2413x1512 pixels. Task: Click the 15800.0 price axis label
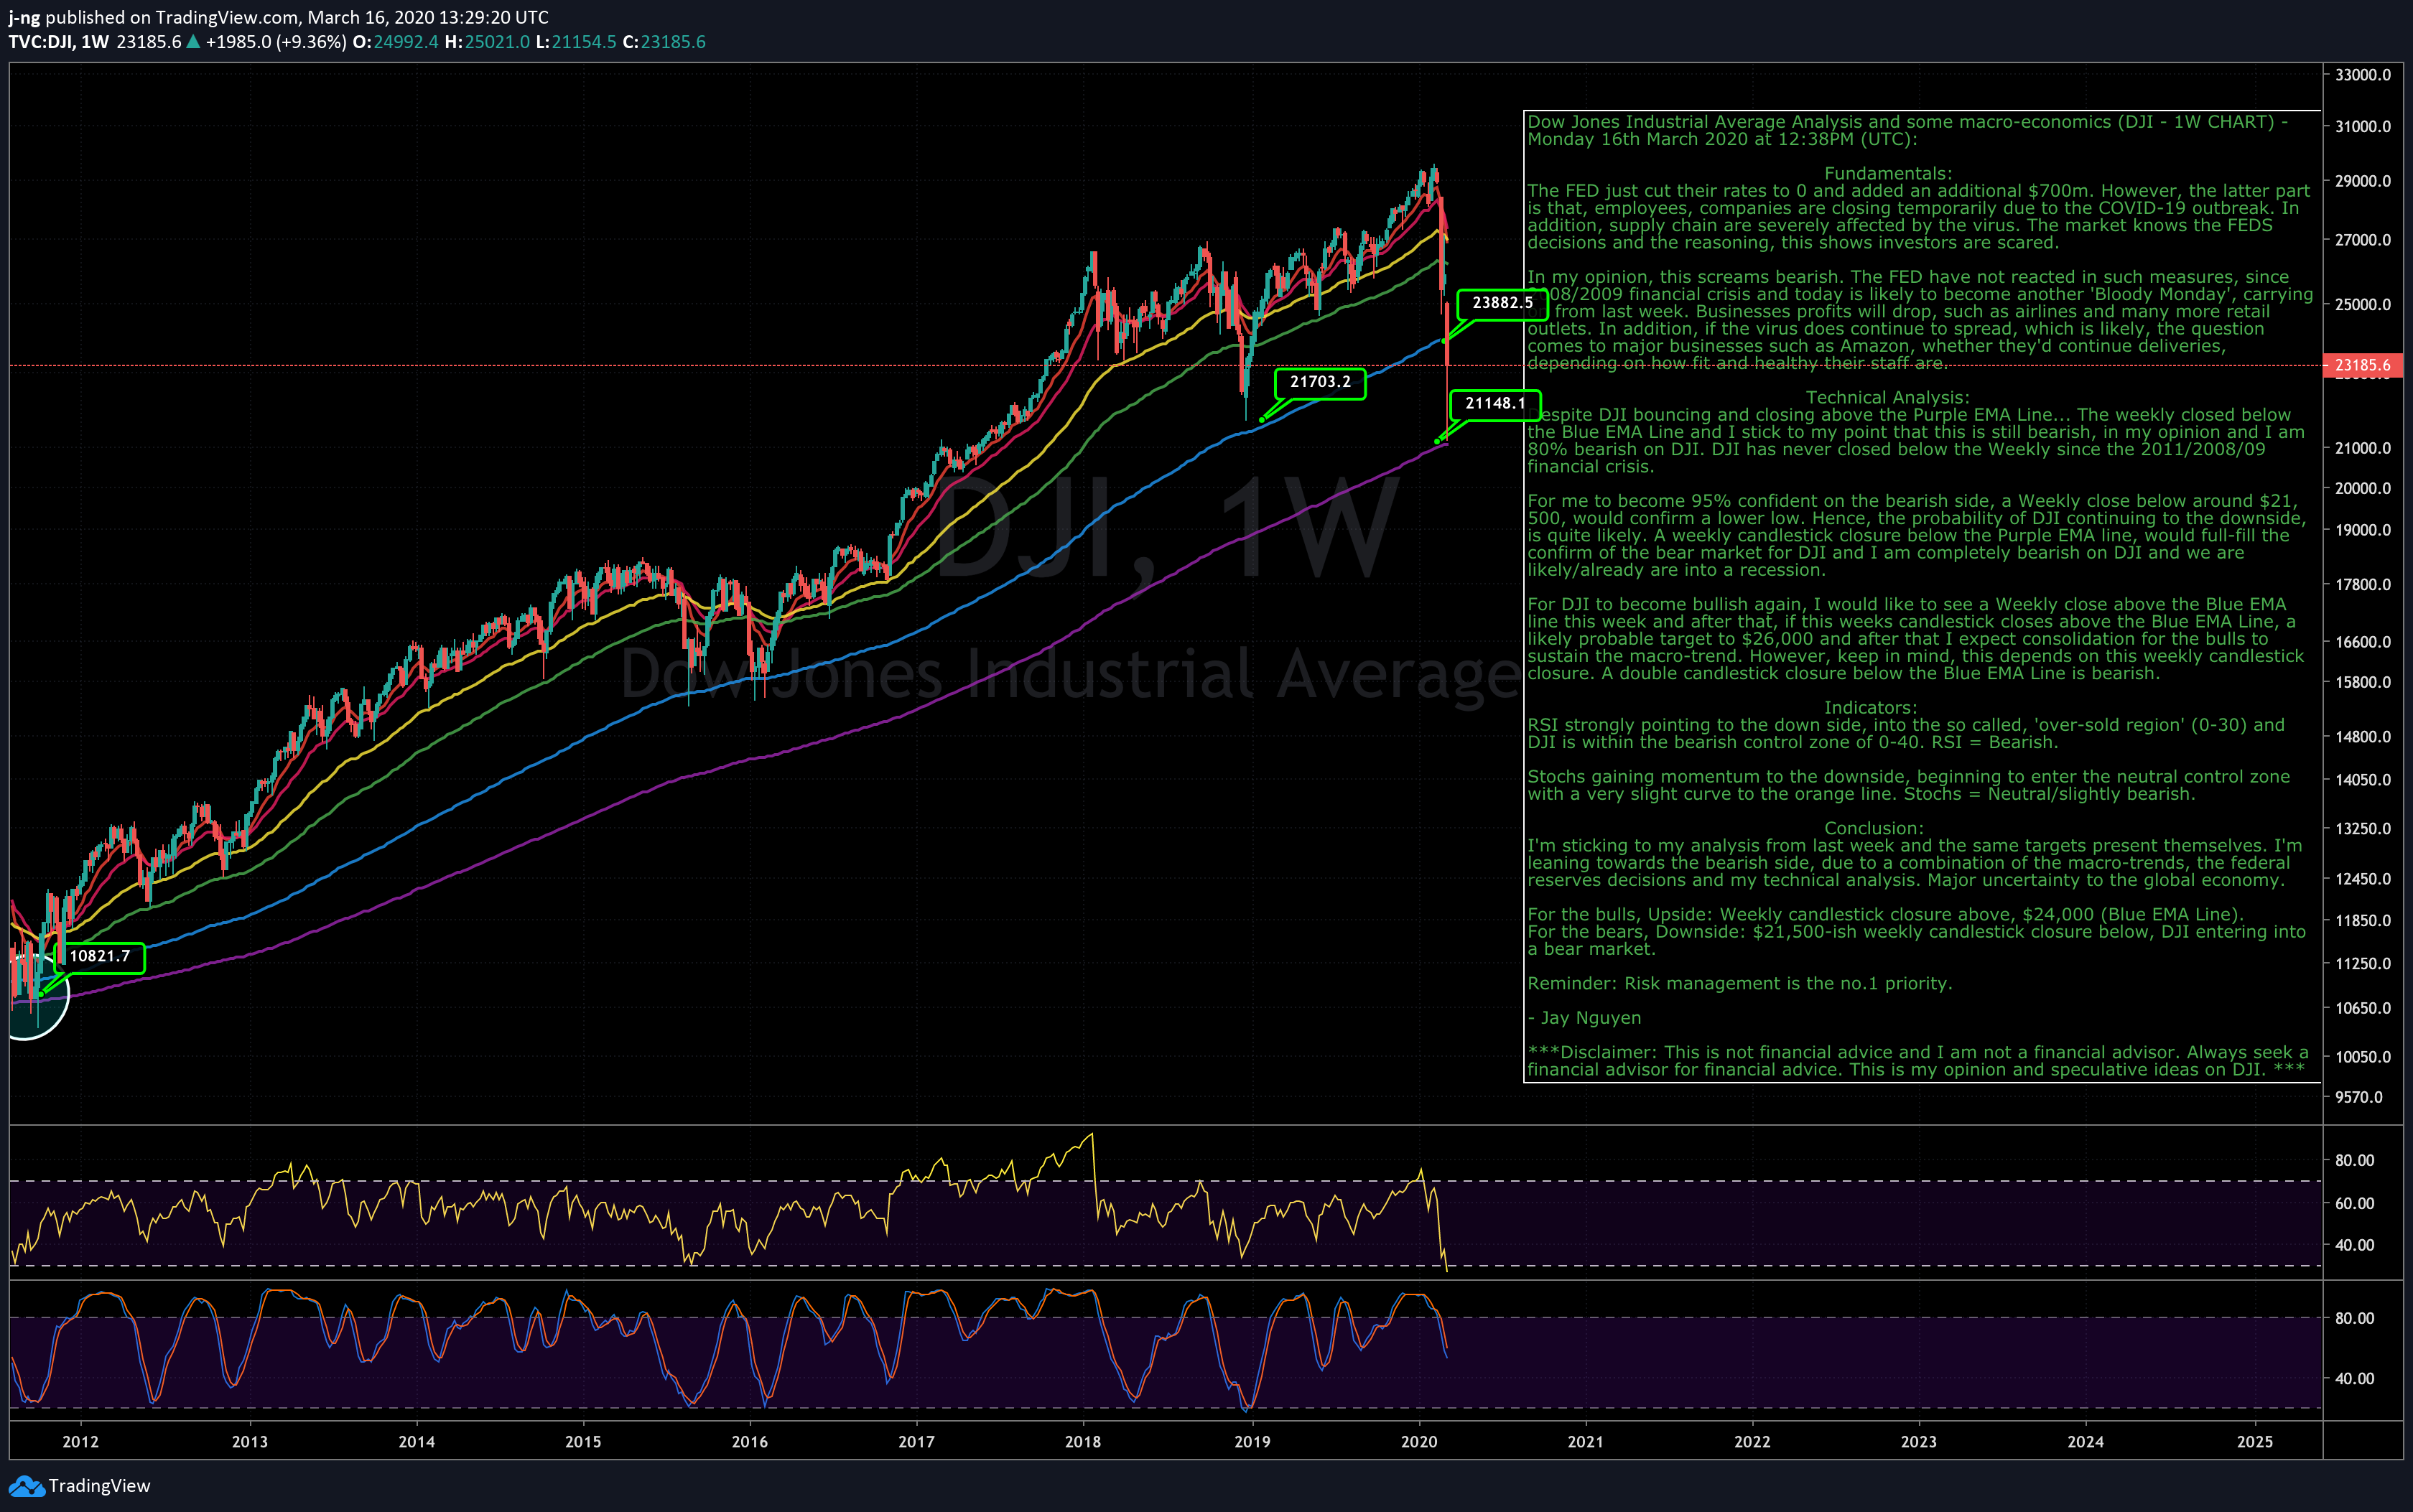[x=2362, y=682]
